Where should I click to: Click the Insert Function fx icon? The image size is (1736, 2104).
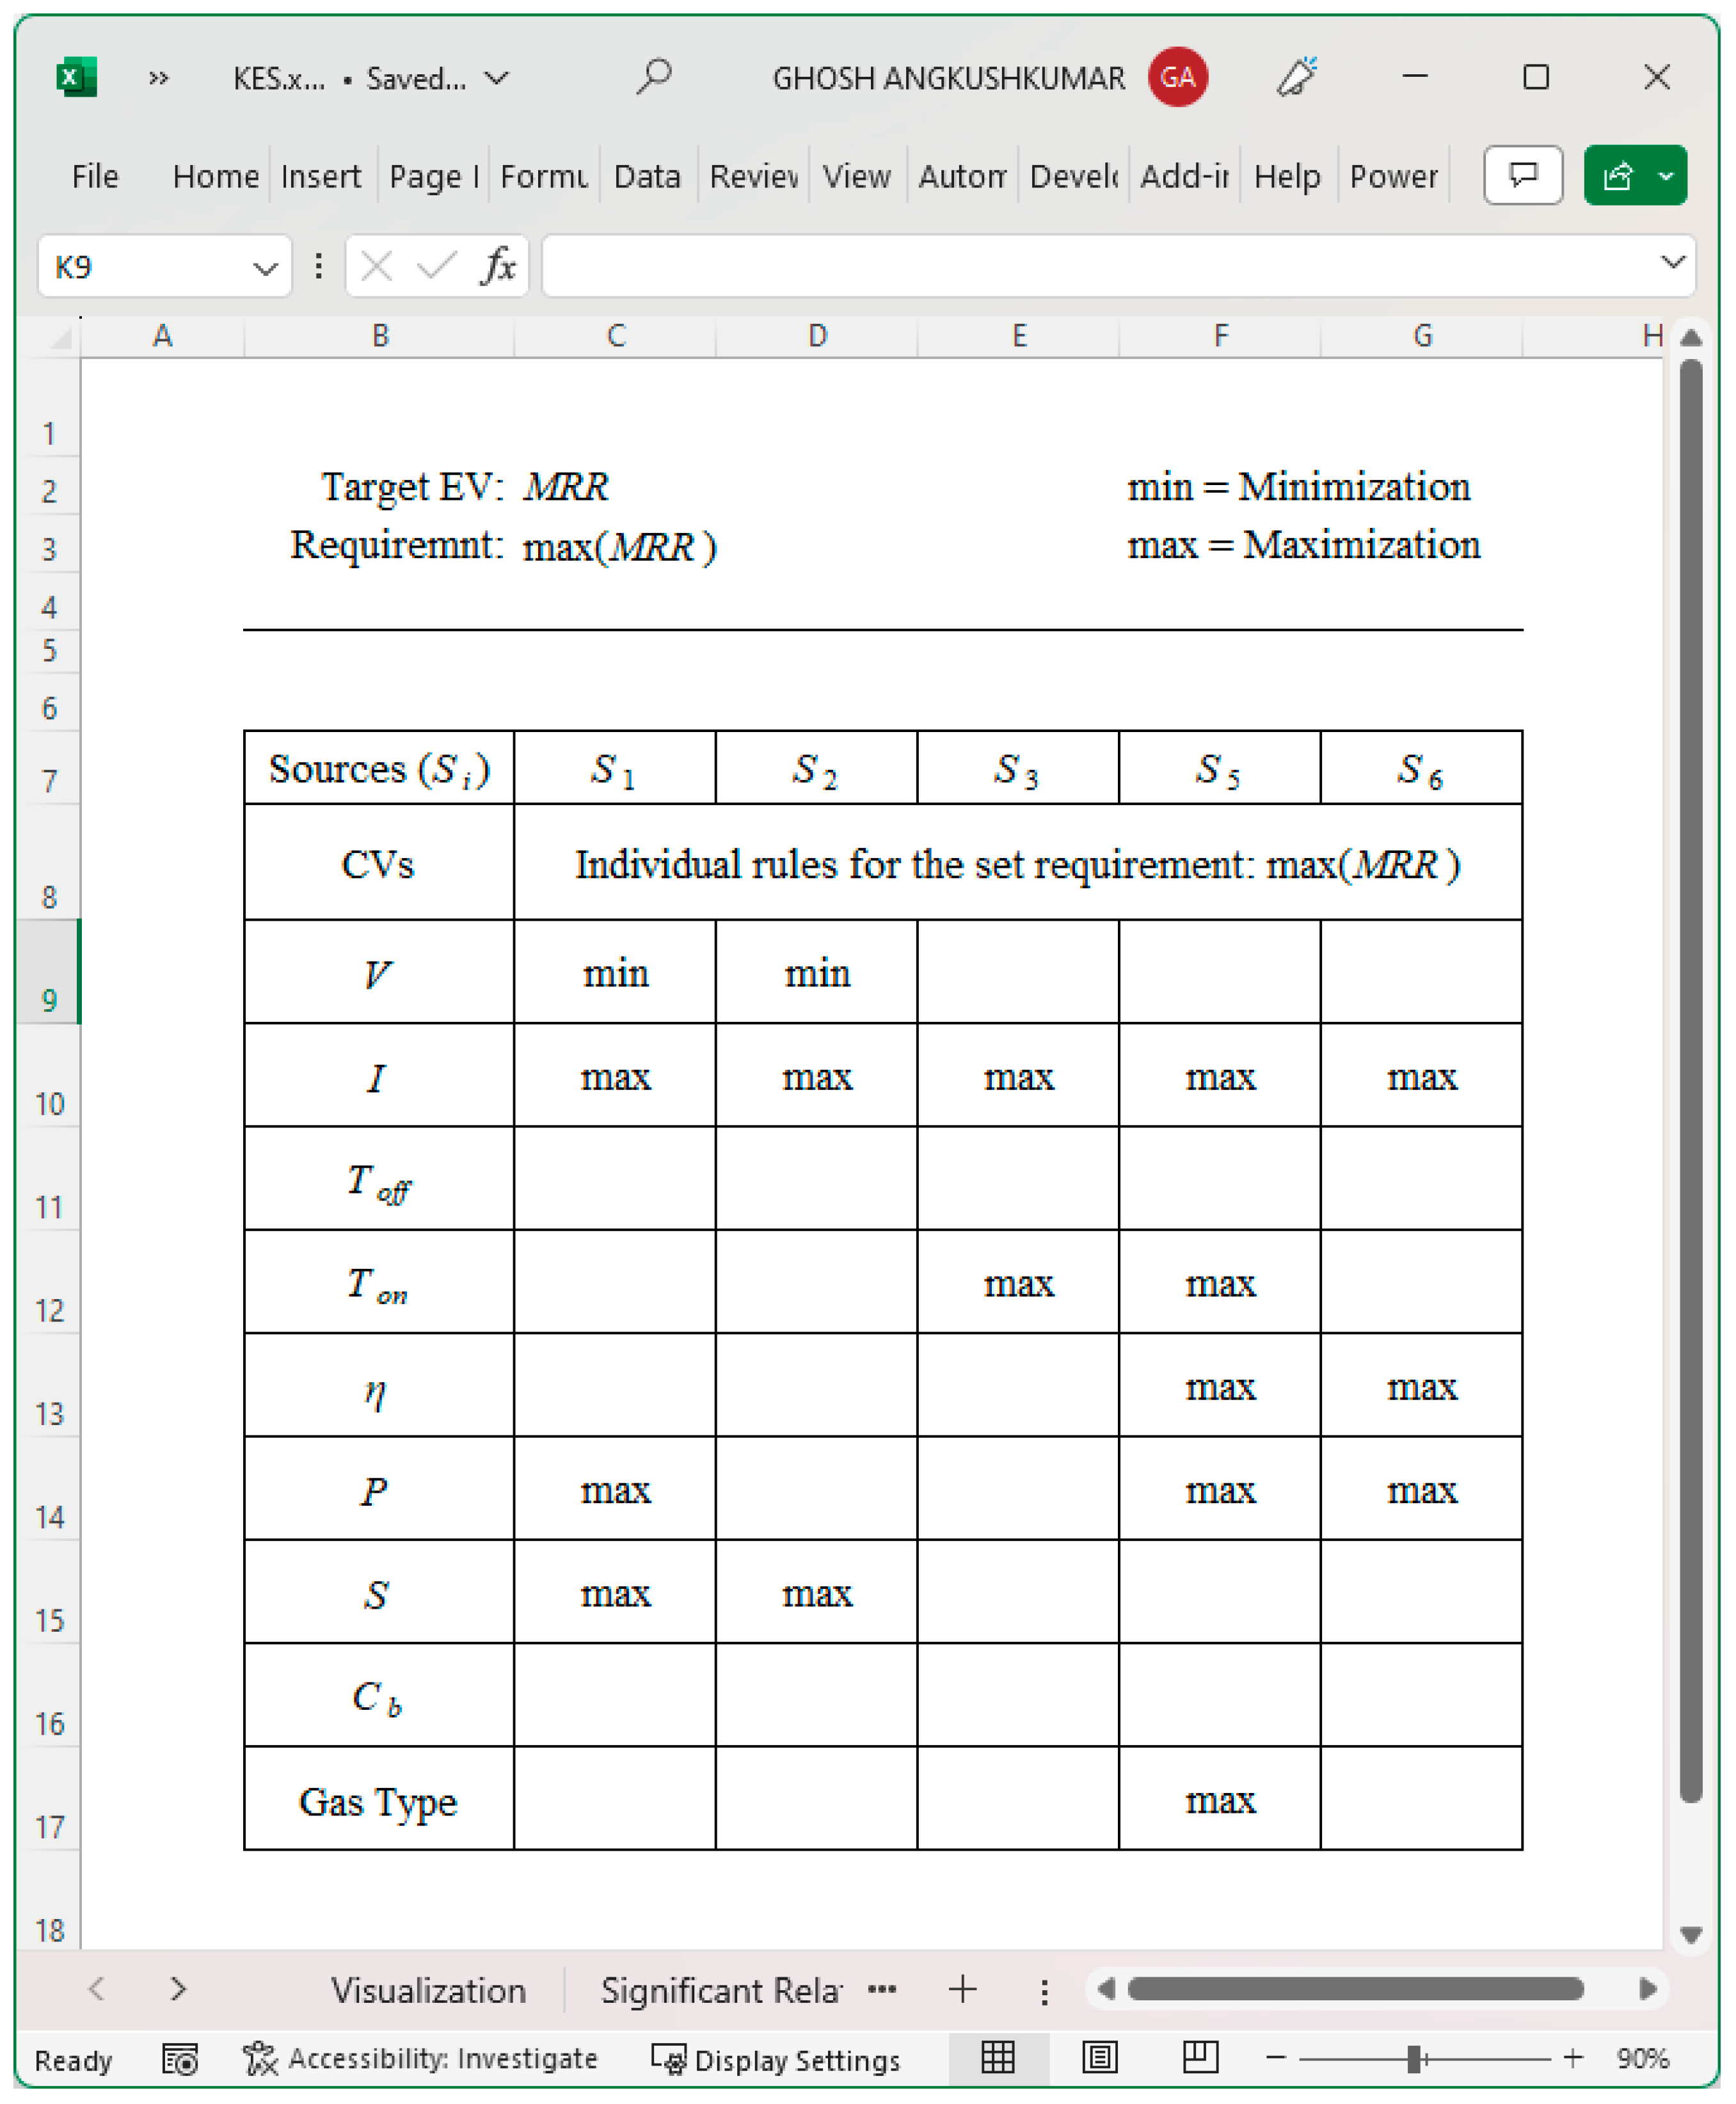[498, 266]
